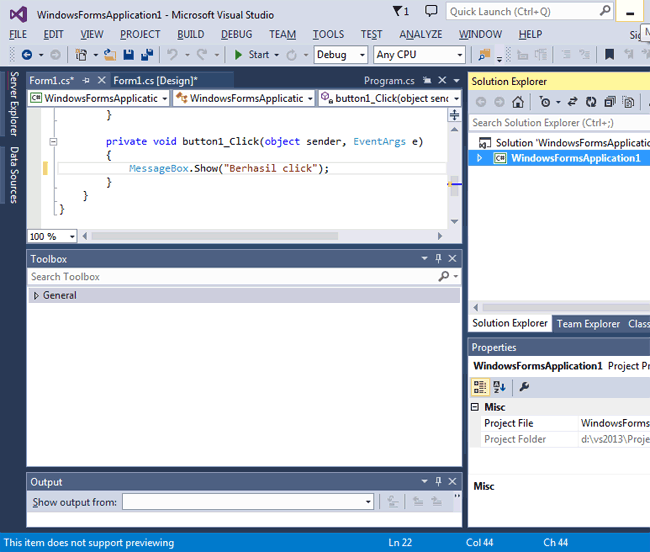Viewport: 650px width, 552px height.
Task: Click the Sync with Active Document icon
Action: 572,102
